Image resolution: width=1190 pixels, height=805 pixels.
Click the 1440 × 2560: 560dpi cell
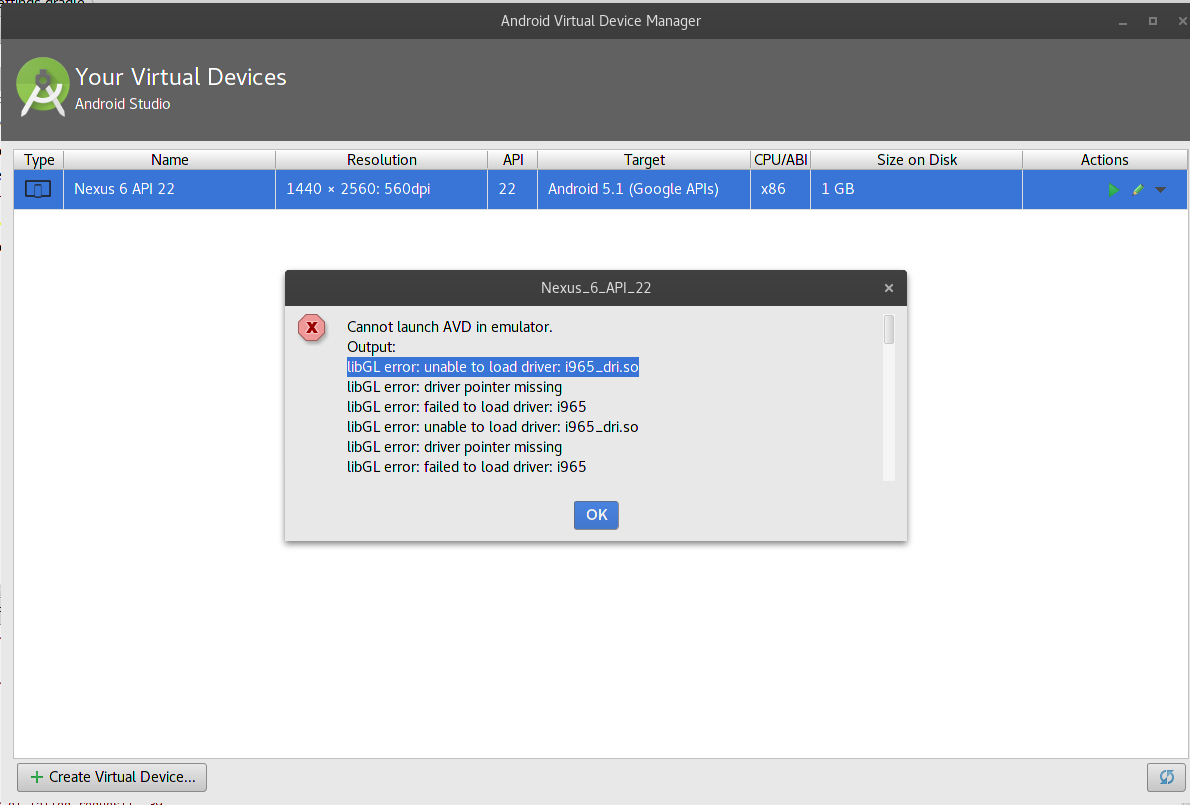(382, 189)
